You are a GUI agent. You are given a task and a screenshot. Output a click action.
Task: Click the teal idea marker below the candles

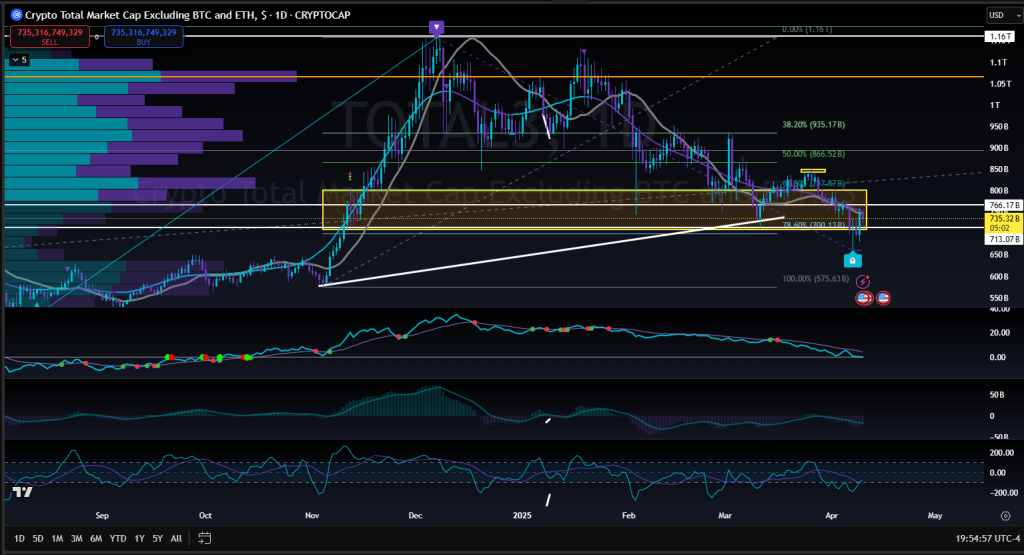(x=852, y=260)
